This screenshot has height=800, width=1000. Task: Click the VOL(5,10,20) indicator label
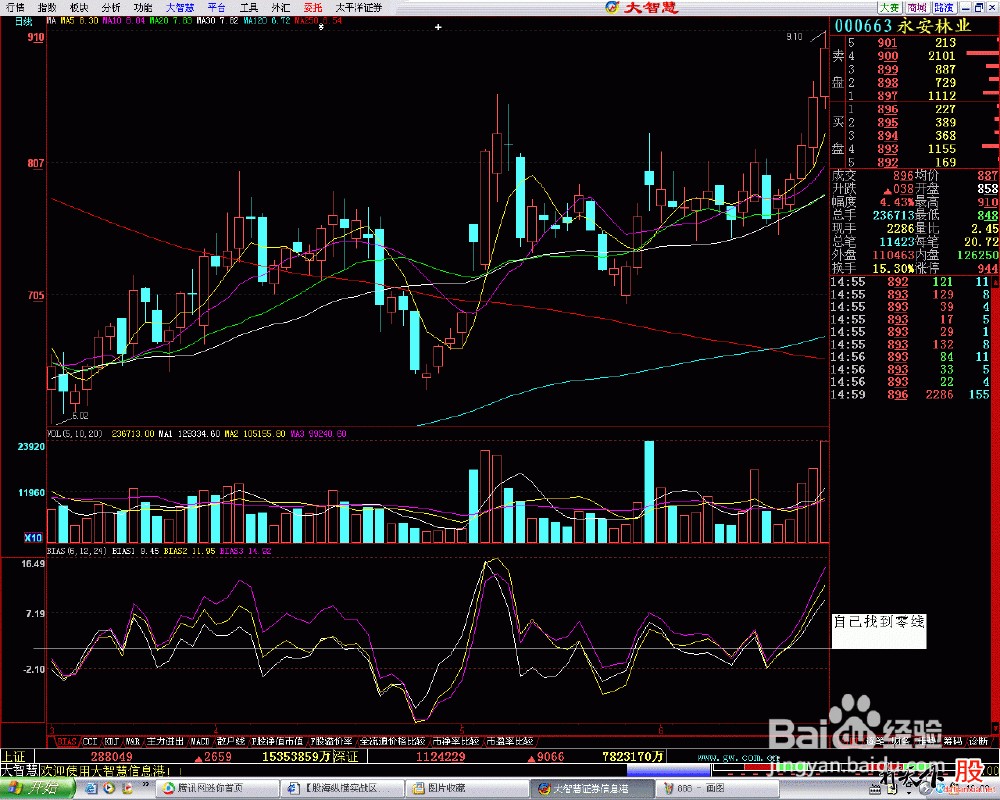click(75, 434)
